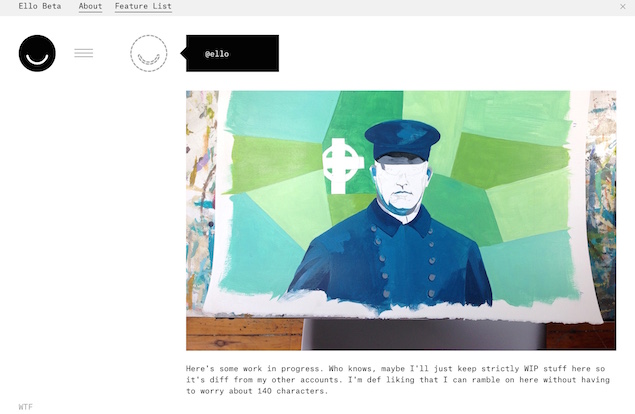Click the black Ello smiley logo
Viewport: 635px width, 414px height.
click(x=37, y=53)
